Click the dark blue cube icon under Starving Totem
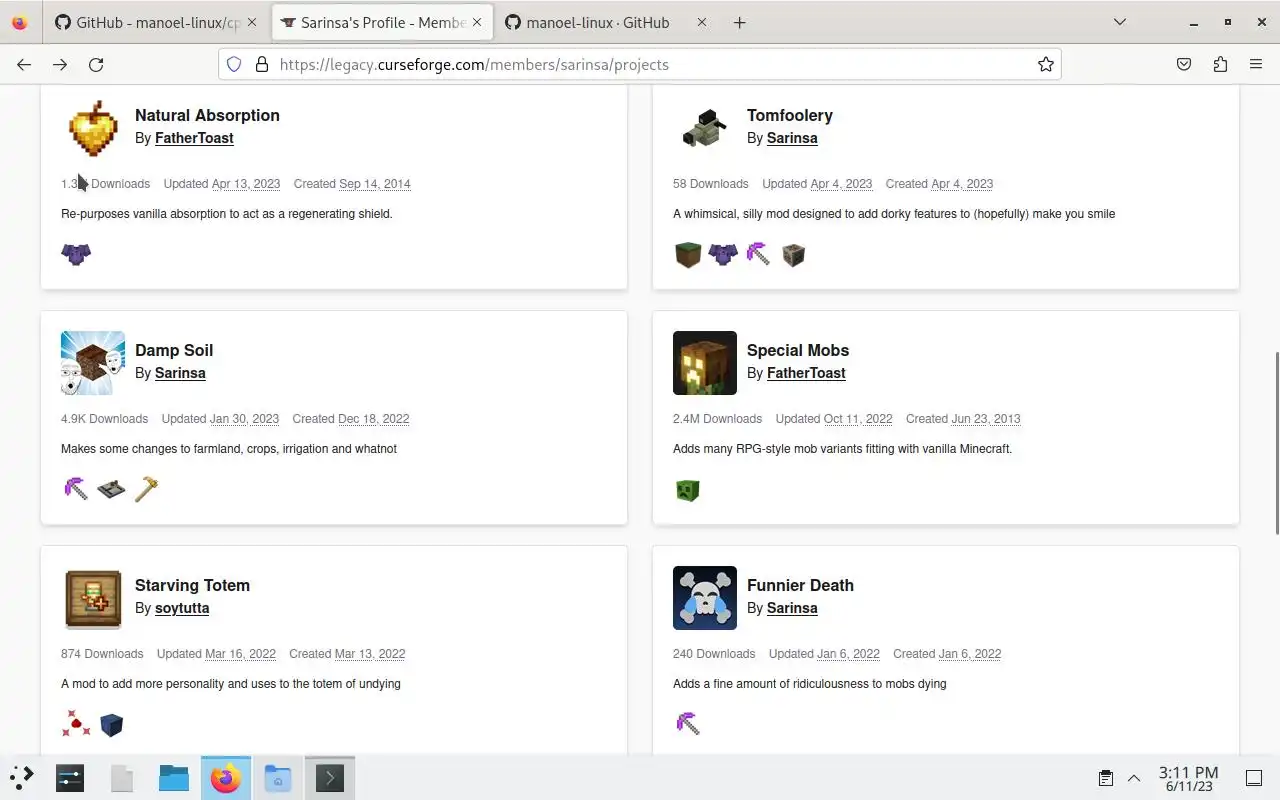Screen dimensions: 1280x800 pyautogui.click(x=111, y=725)
